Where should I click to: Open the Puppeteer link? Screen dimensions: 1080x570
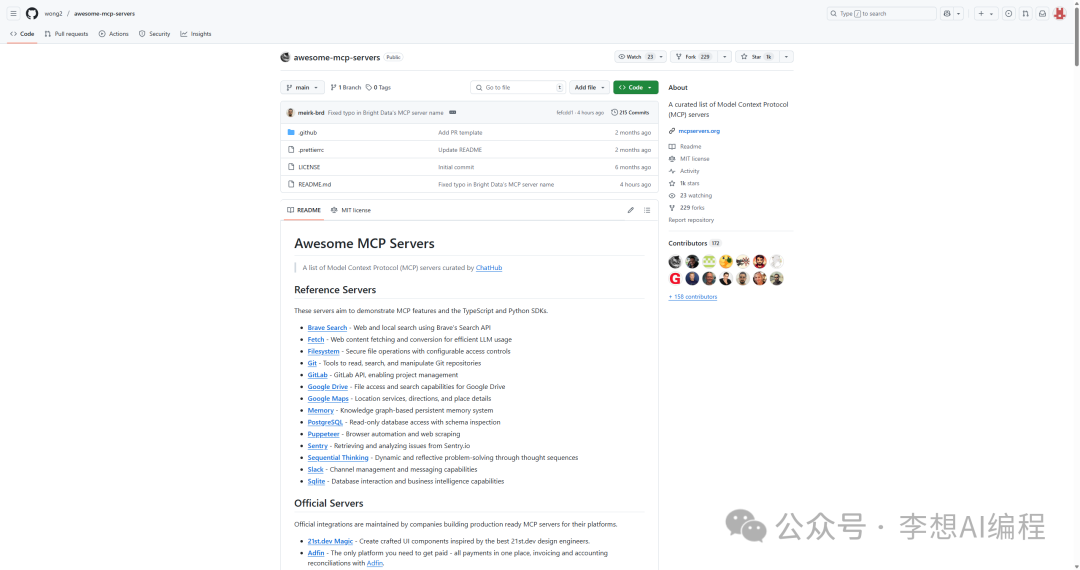323,434
